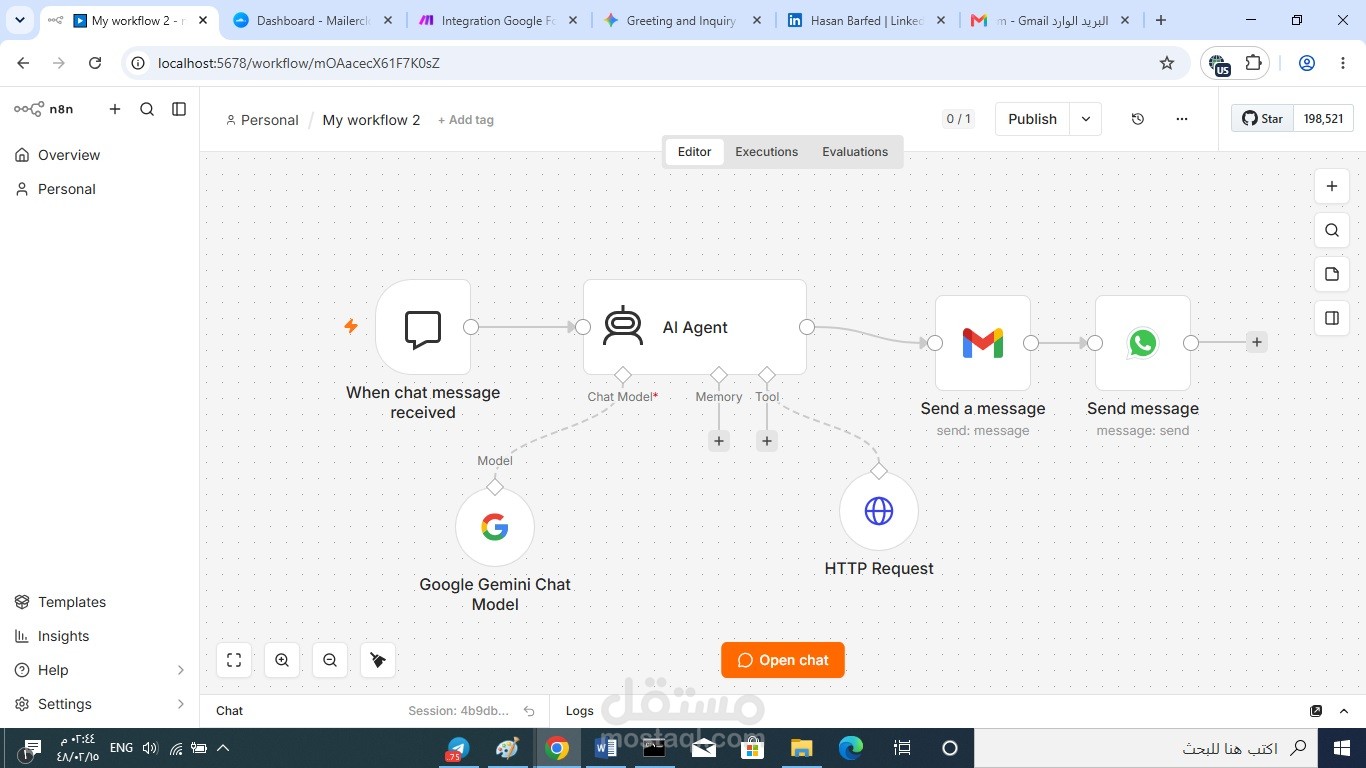The height and width of the screenshot is (768, 1366).
Task: Click the n8n logo in sidebar
Action: click(43, 109)
